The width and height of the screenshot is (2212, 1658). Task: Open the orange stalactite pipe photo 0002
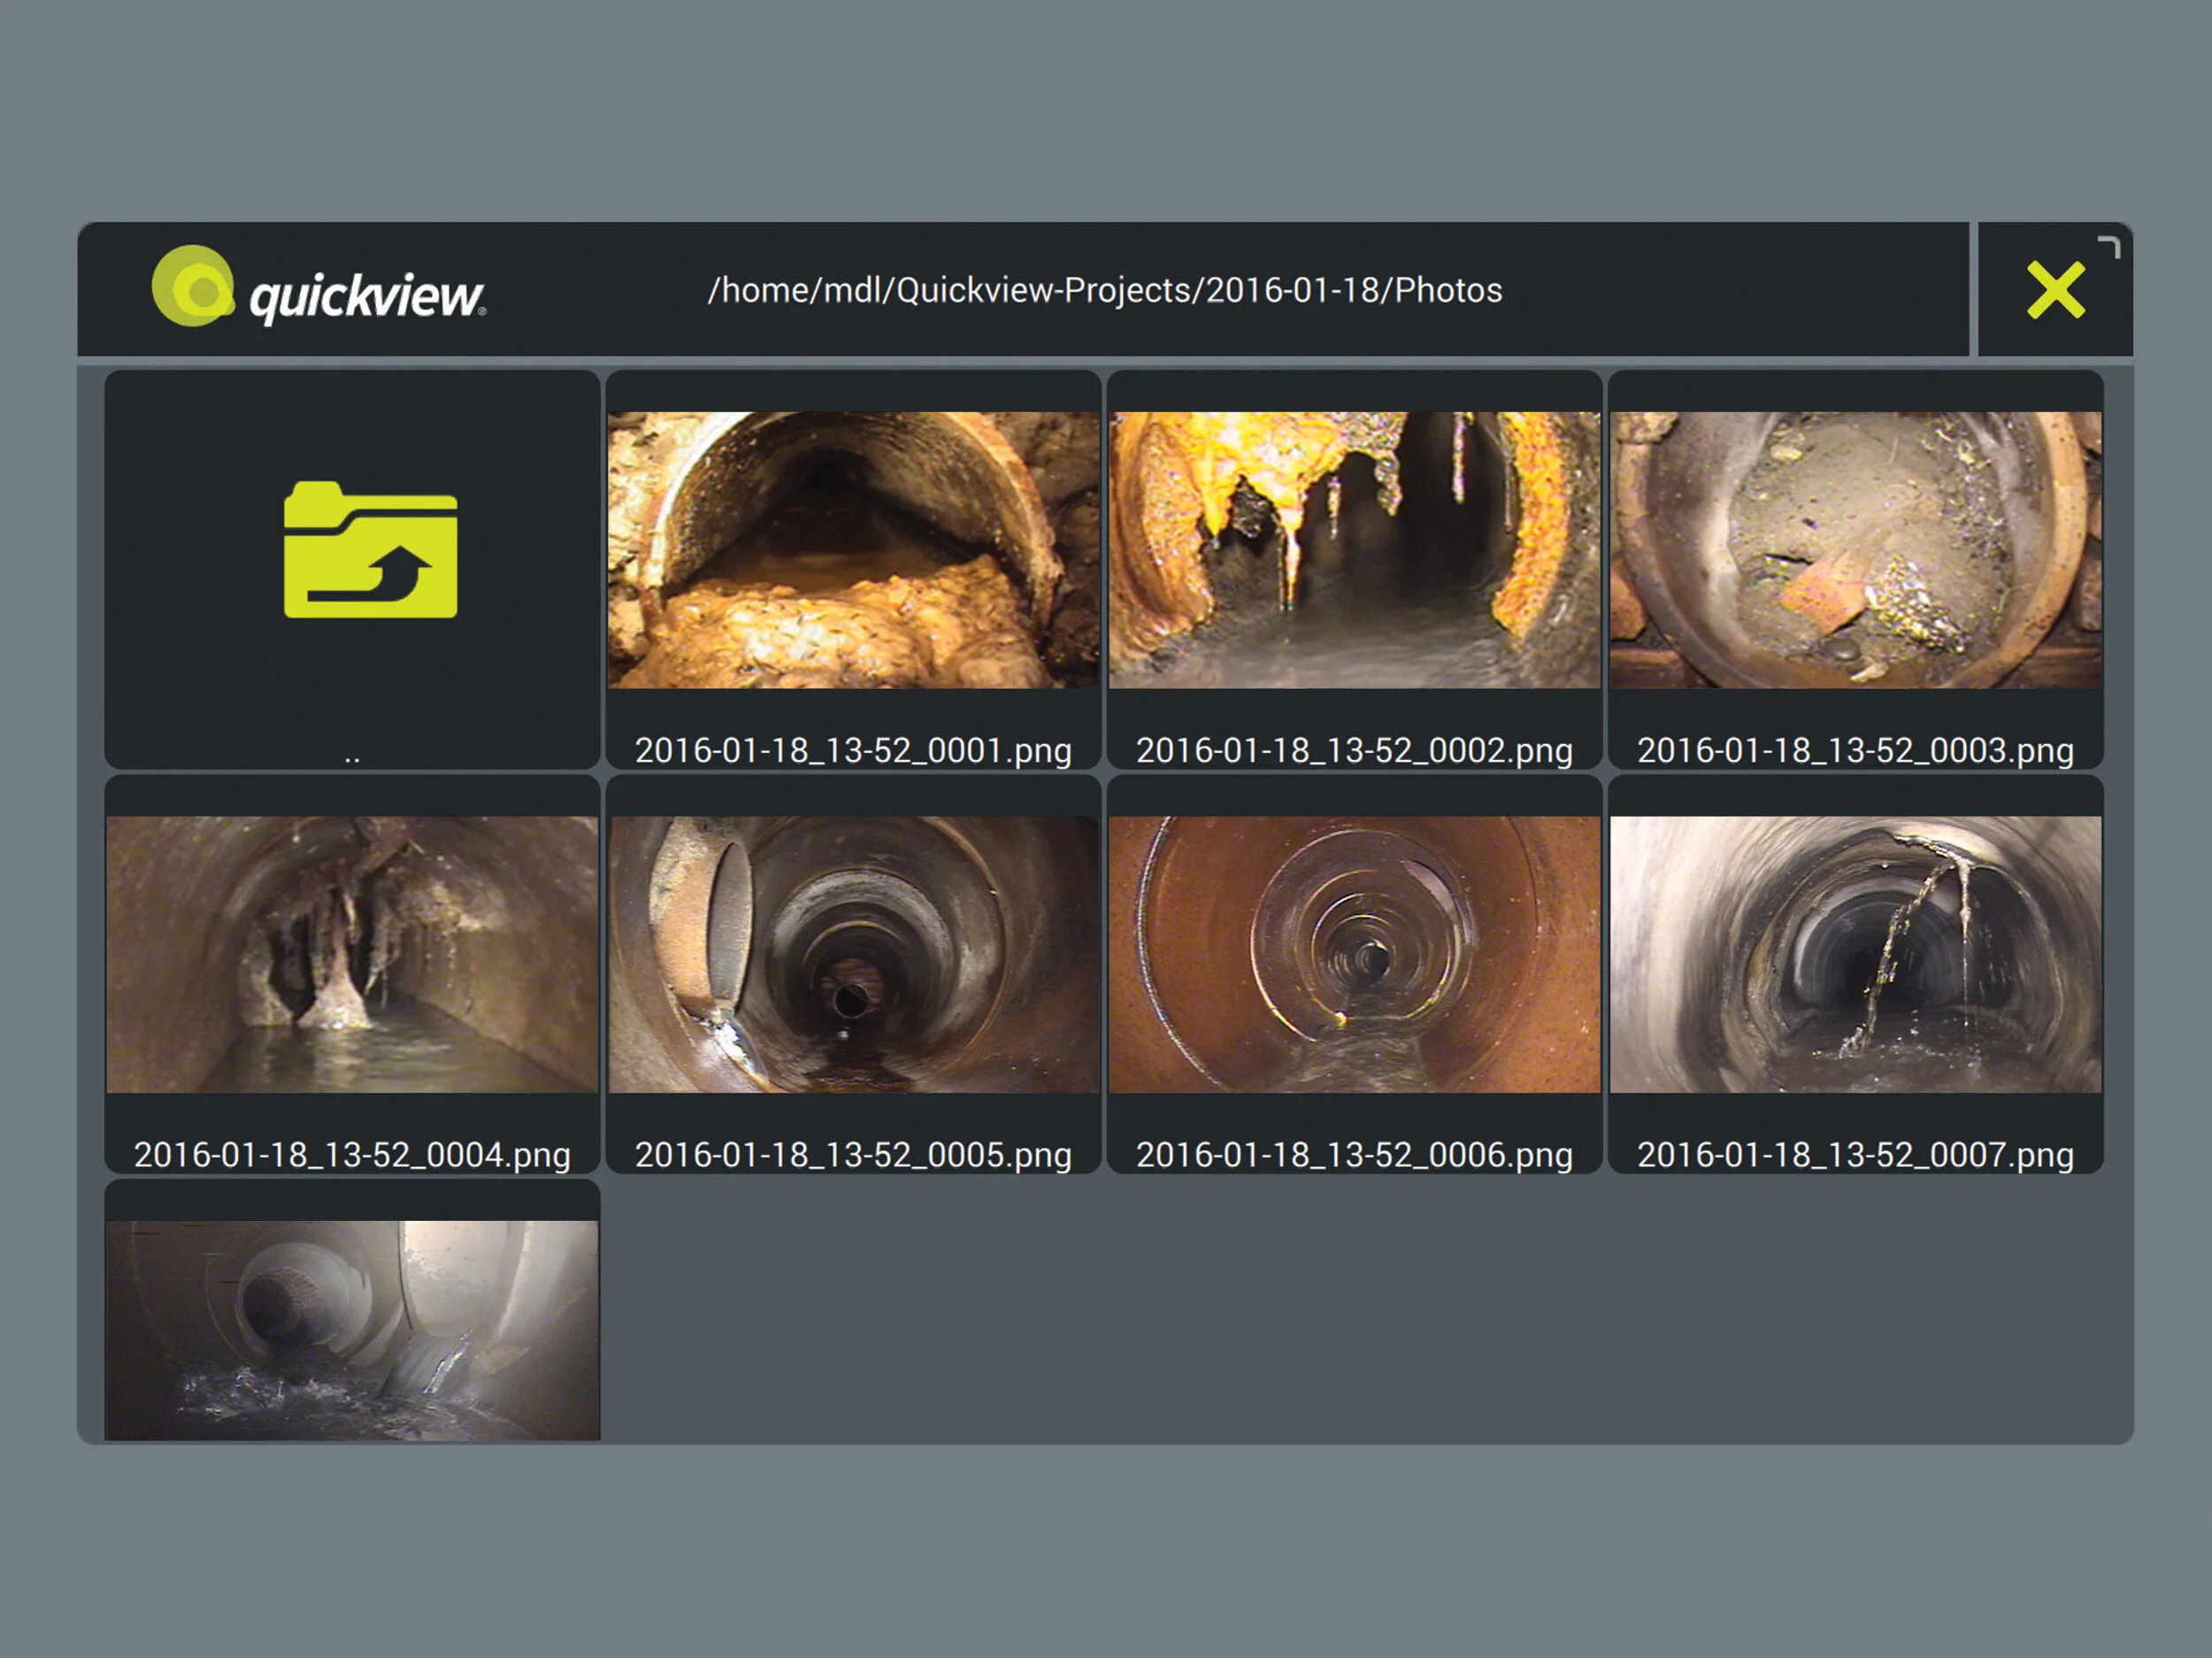[1354, 550]
